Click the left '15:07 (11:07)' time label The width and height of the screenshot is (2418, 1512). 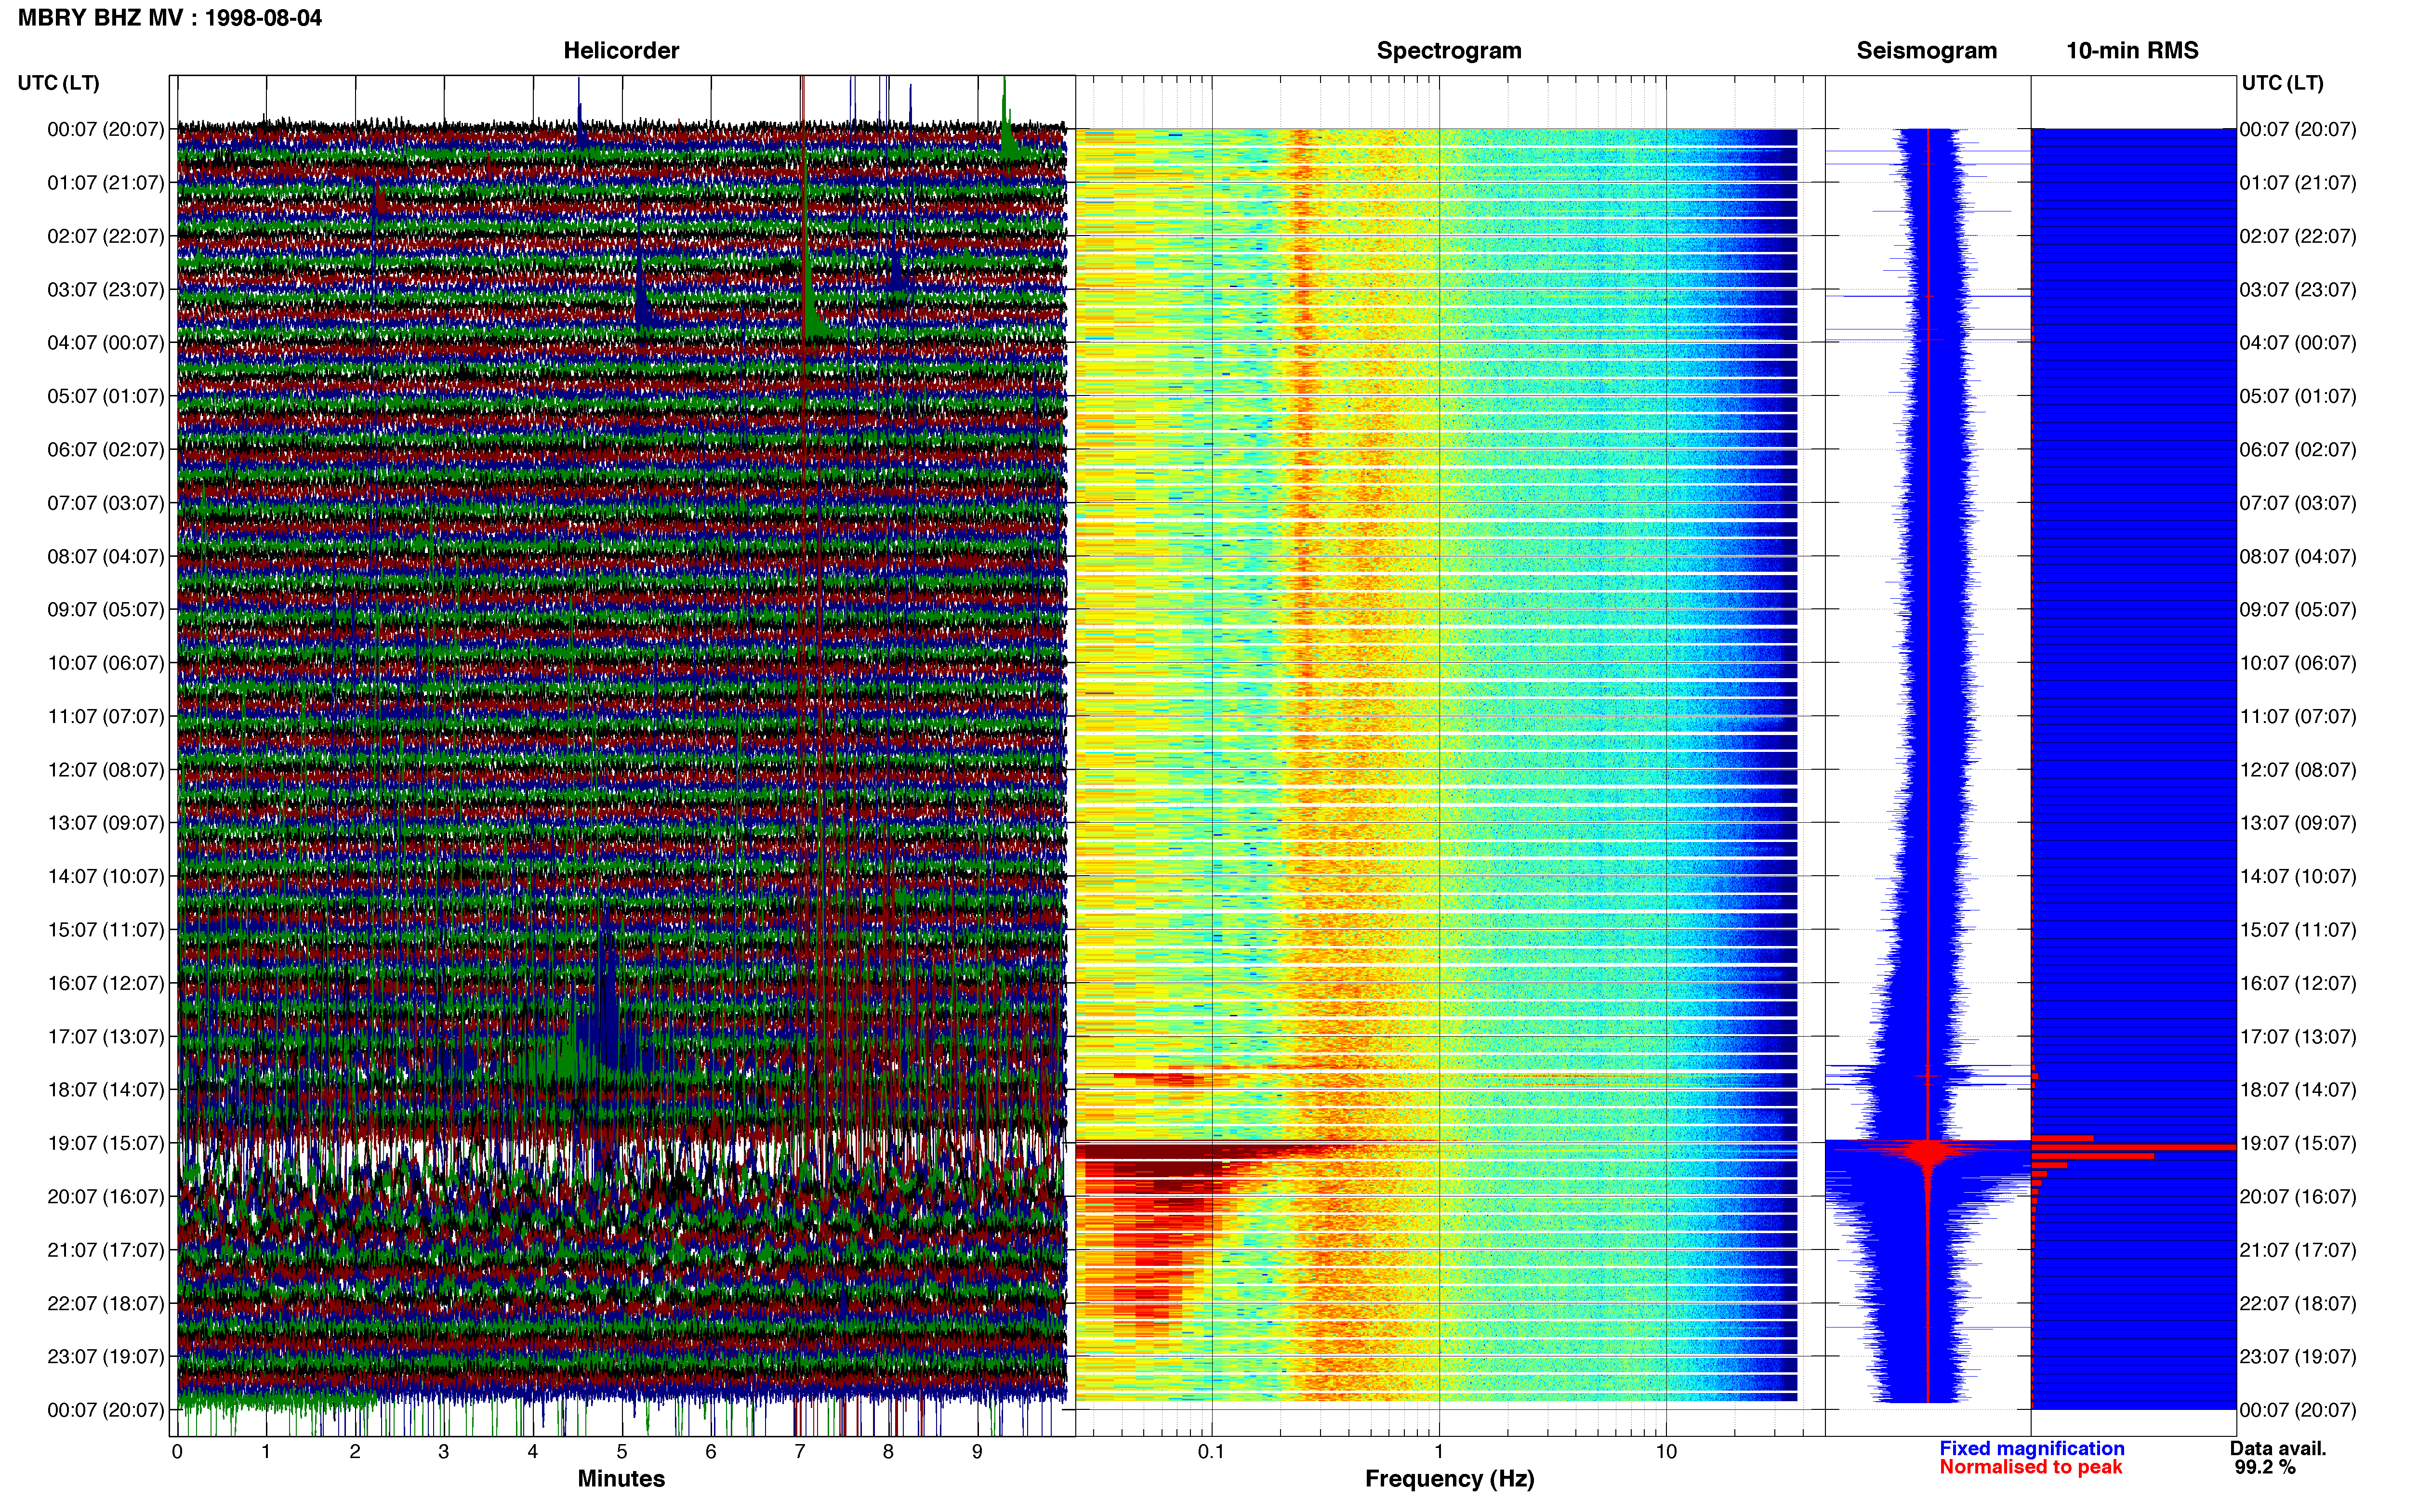tap(105, 929)
